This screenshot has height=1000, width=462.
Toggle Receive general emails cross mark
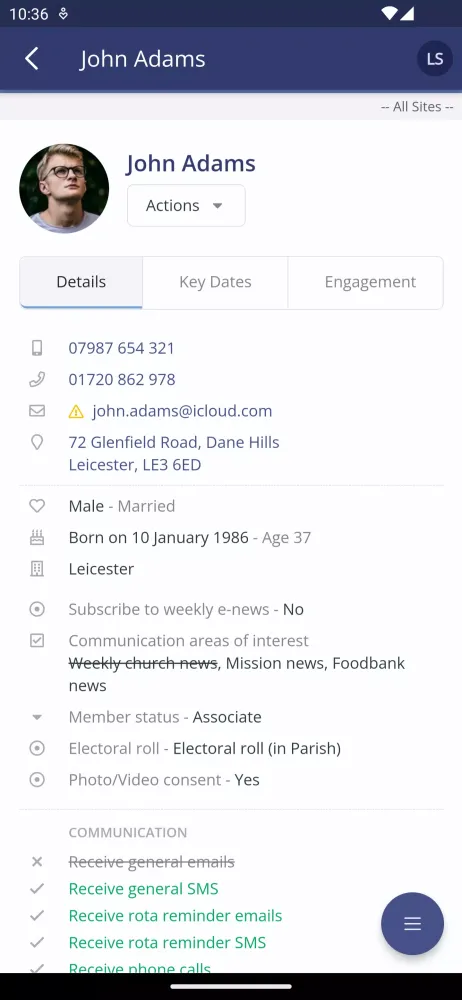(37, 862)
